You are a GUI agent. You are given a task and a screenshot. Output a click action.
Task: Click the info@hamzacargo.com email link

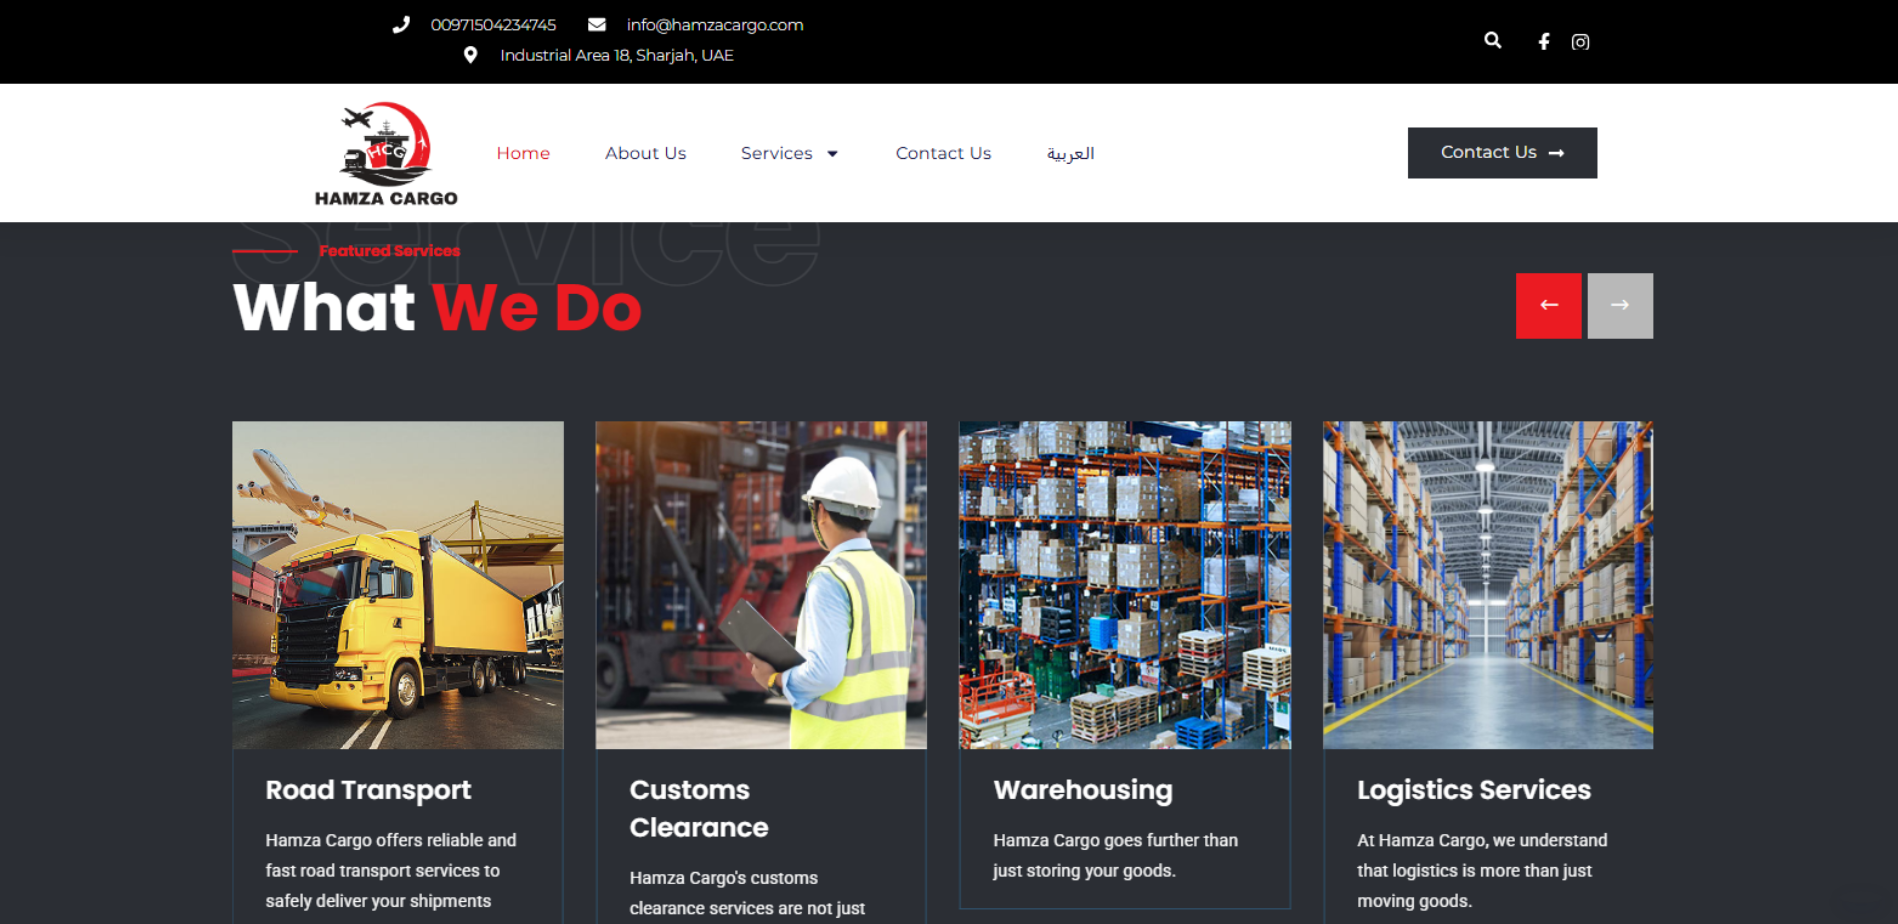(x=714, y=25)
